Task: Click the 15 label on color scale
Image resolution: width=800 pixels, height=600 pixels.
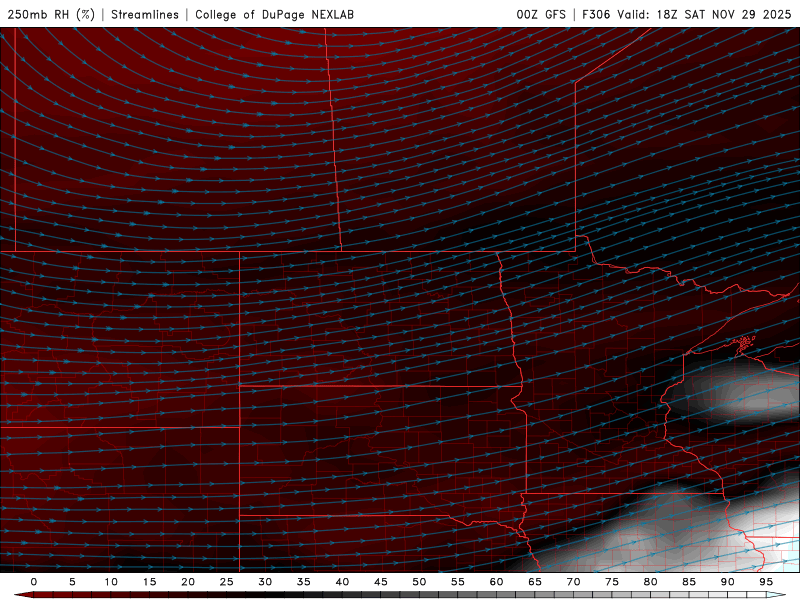Action: (149, 582)
